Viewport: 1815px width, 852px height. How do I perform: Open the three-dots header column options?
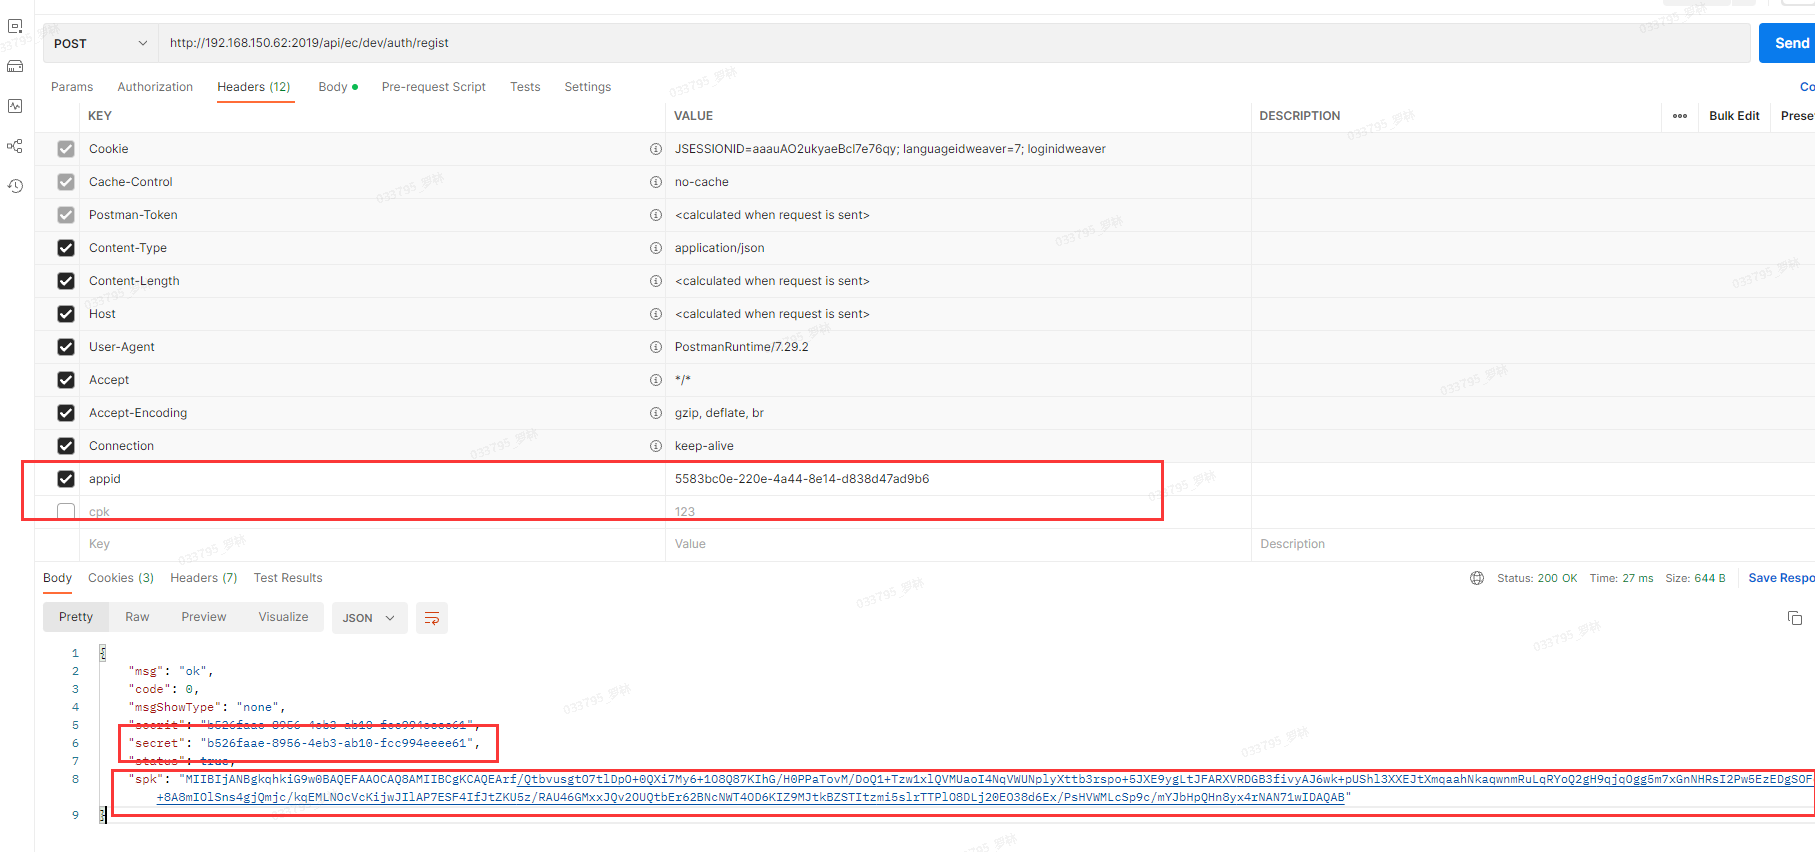[x=1679, y=116]
